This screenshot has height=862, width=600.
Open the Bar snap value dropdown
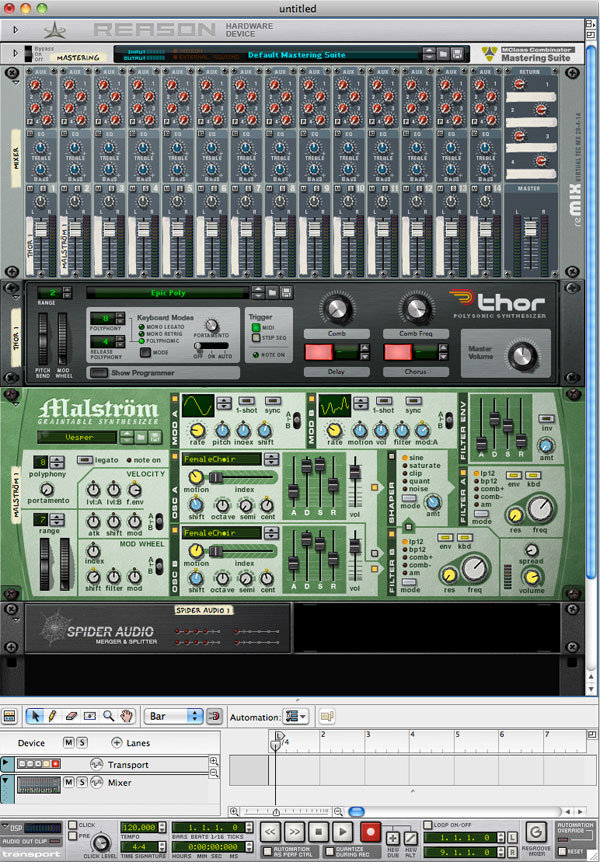[174, 716]
